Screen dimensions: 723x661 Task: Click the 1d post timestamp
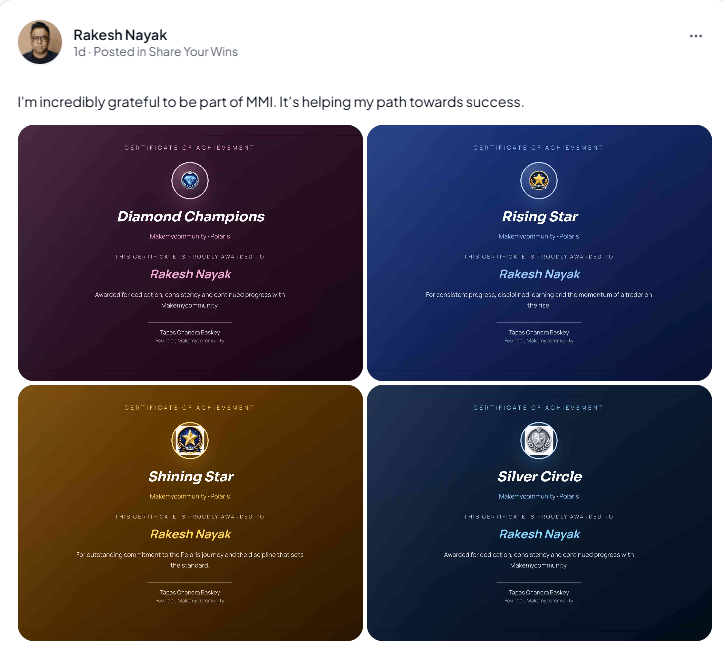79,52
